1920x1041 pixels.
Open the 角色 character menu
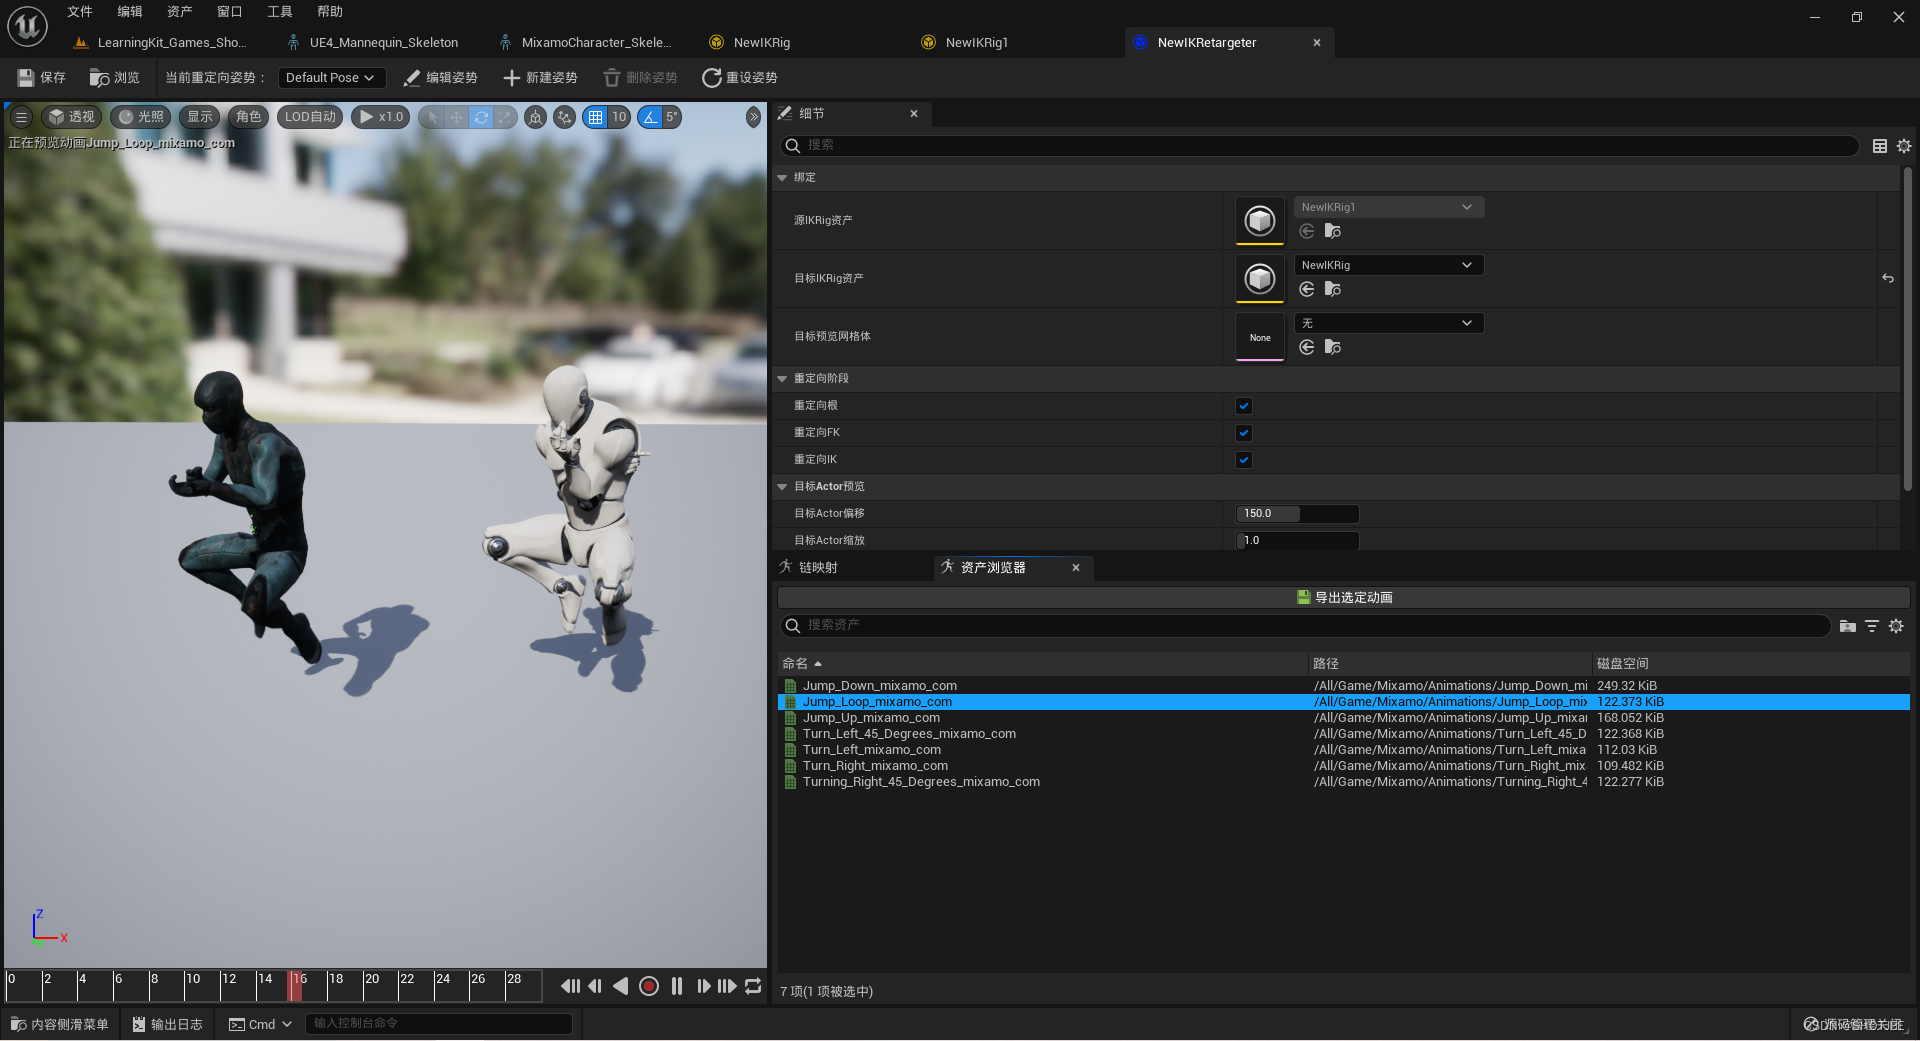248,117
